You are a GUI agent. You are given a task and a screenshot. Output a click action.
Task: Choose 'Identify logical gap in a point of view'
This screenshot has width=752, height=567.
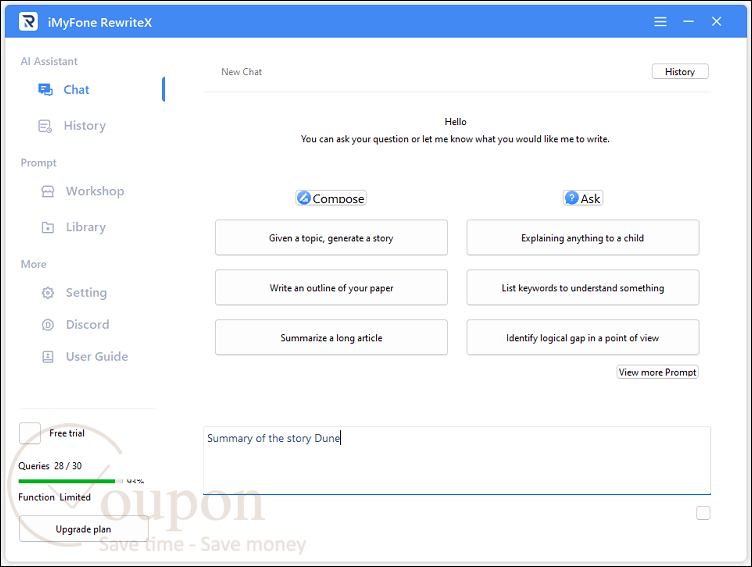(x=583, y=338)
